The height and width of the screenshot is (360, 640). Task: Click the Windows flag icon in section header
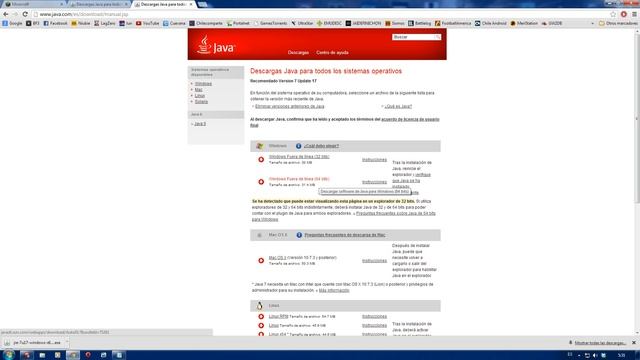point(260,146)
